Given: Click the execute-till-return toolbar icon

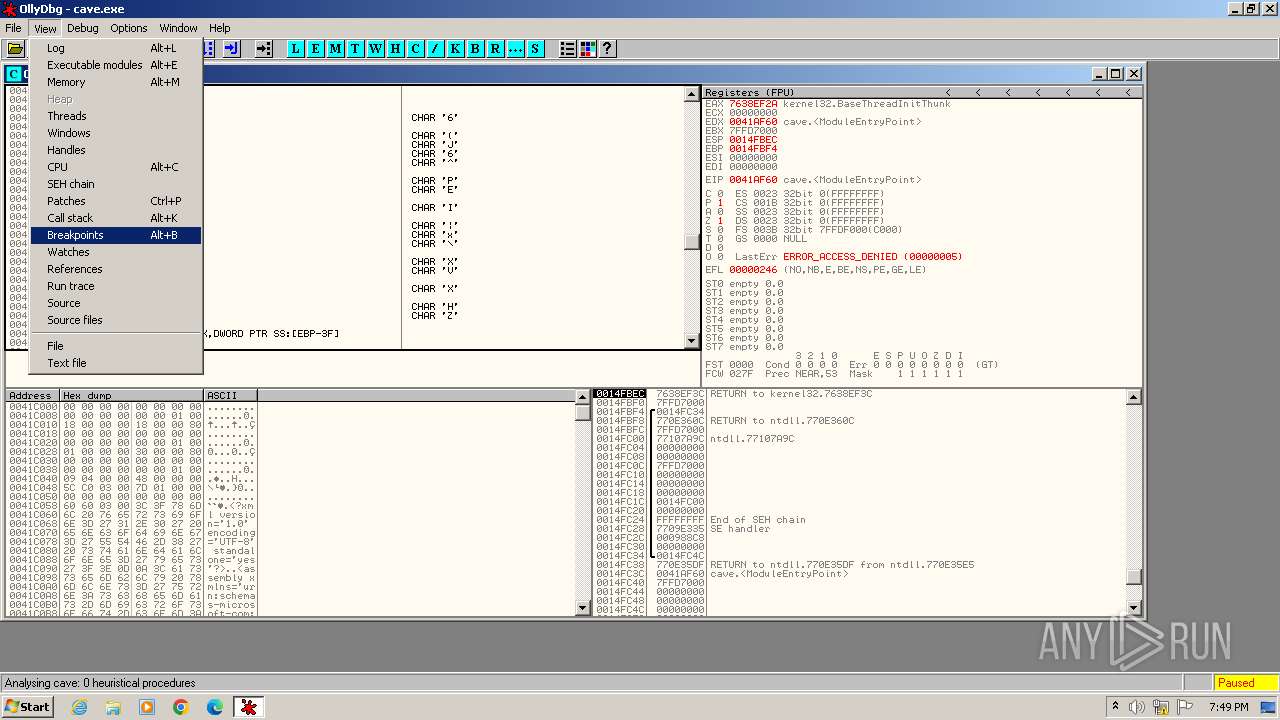Looking at the screenshot, I should (x=231, y=48).
